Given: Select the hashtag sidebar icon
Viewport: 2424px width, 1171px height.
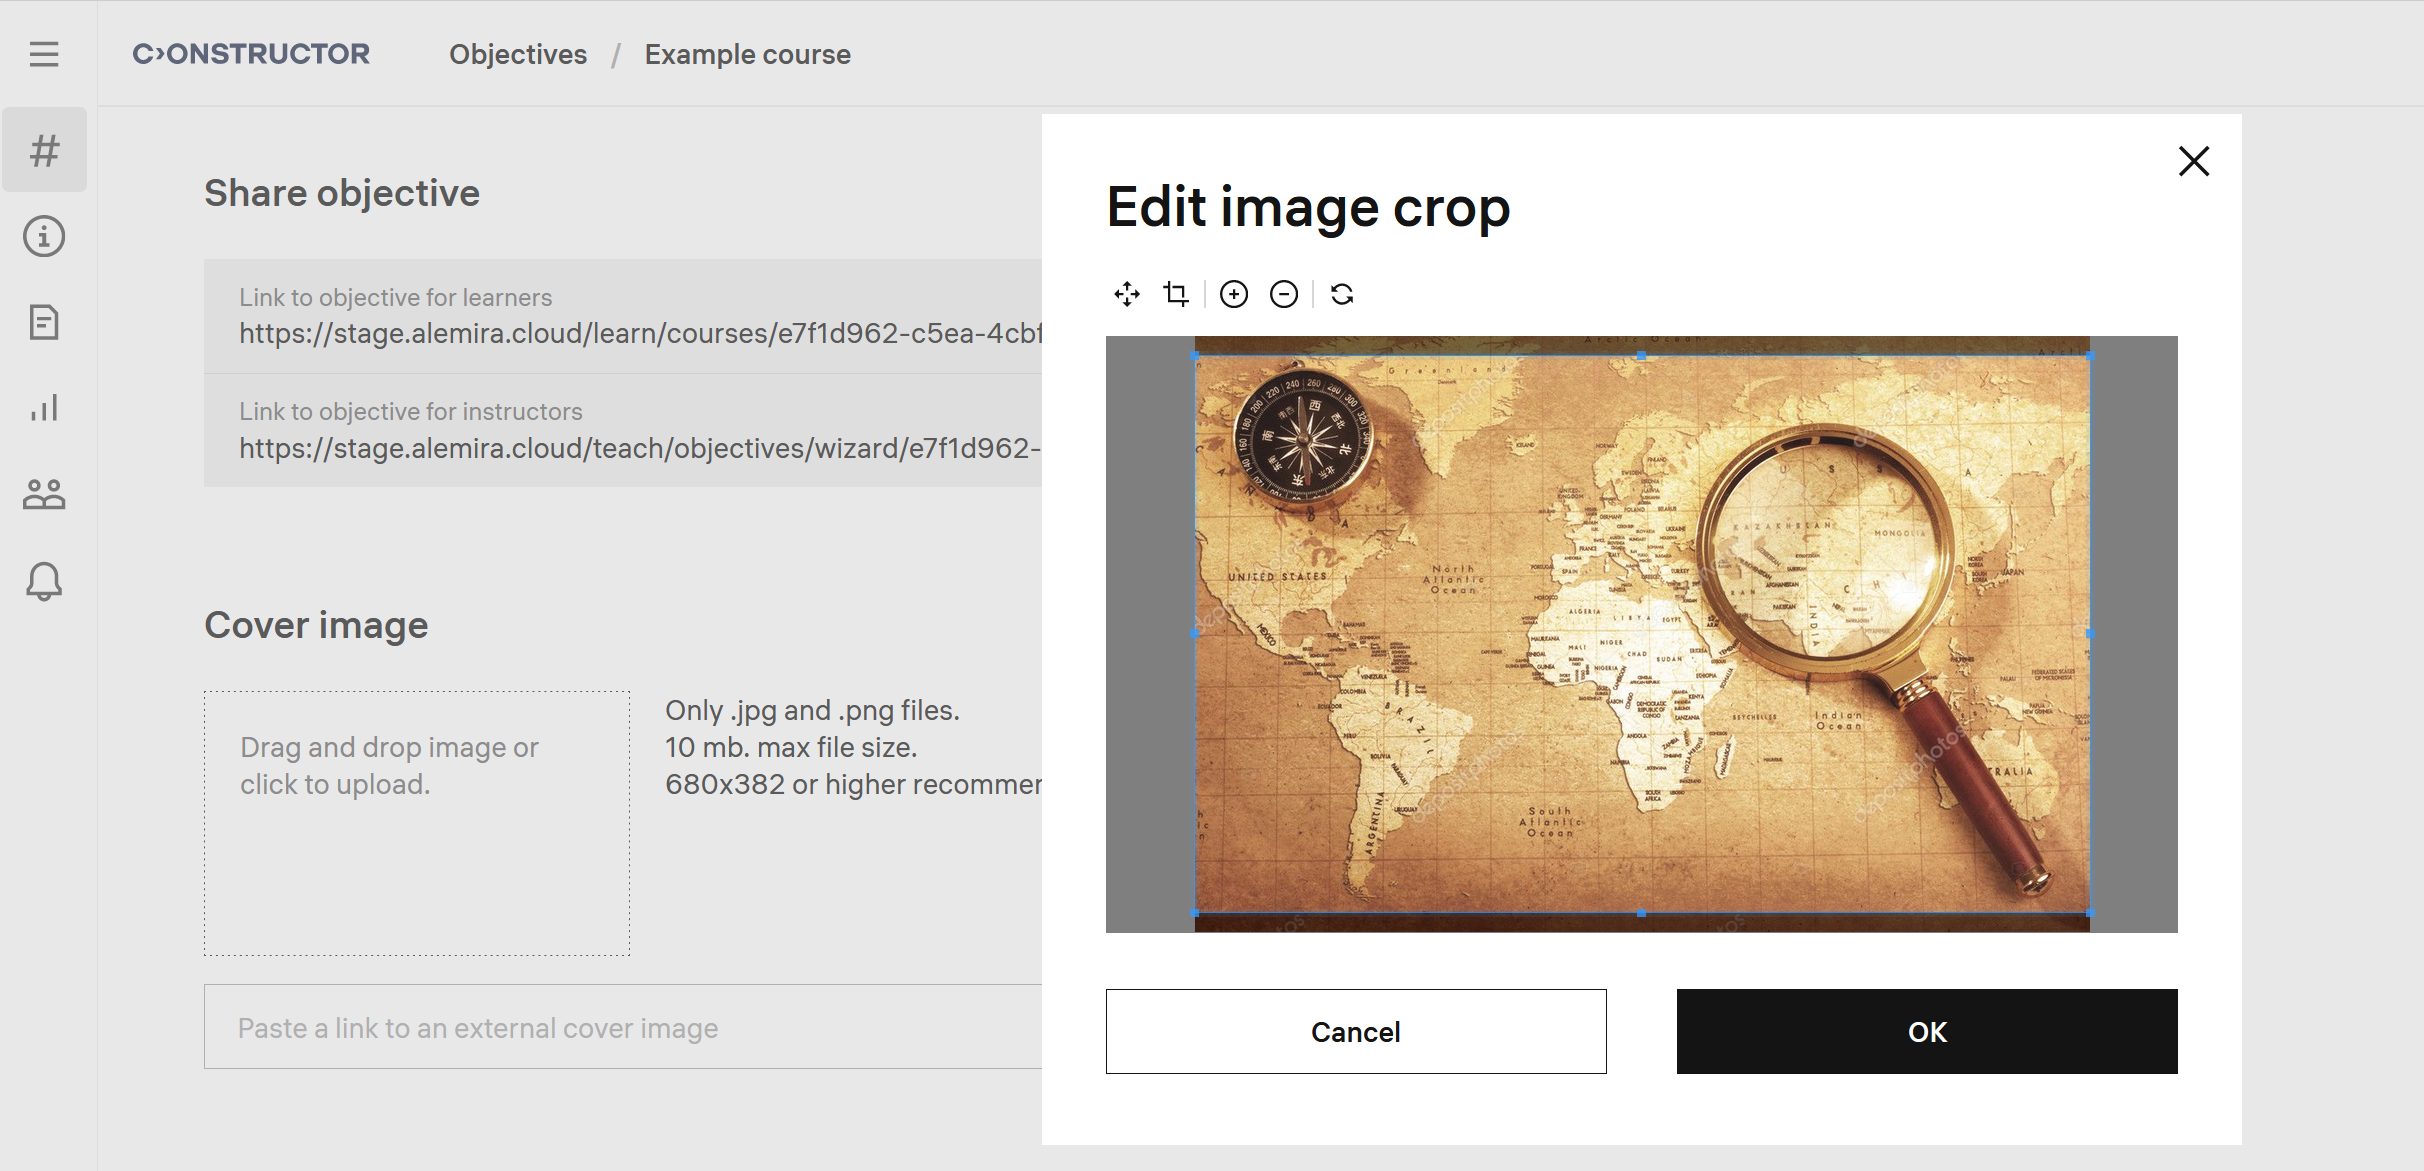Looking at the screenshot, I should click(x=44, y=151).
